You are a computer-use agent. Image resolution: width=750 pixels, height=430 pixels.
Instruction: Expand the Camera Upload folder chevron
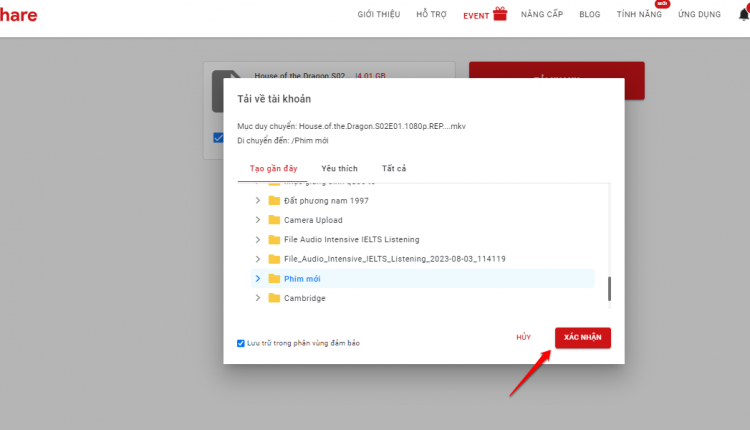pyautogui.click(x=258, y=220)
